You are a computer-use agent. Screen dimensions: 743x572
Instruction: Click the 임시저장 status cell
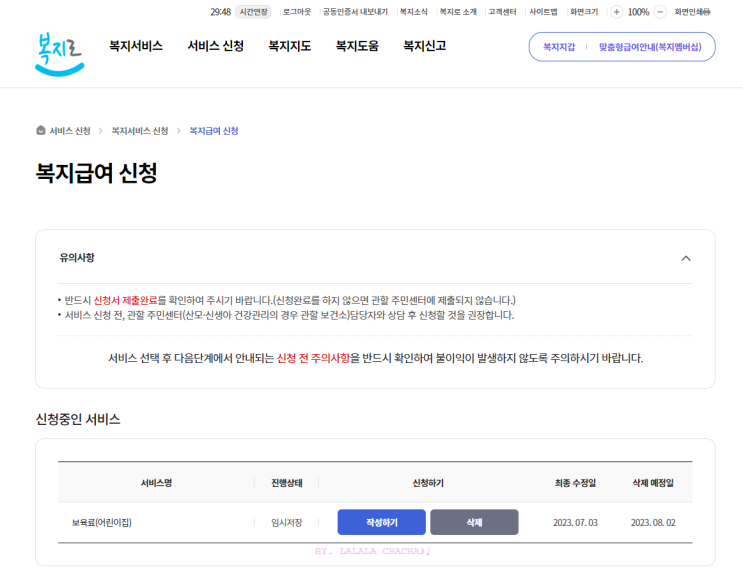[286, 522]
